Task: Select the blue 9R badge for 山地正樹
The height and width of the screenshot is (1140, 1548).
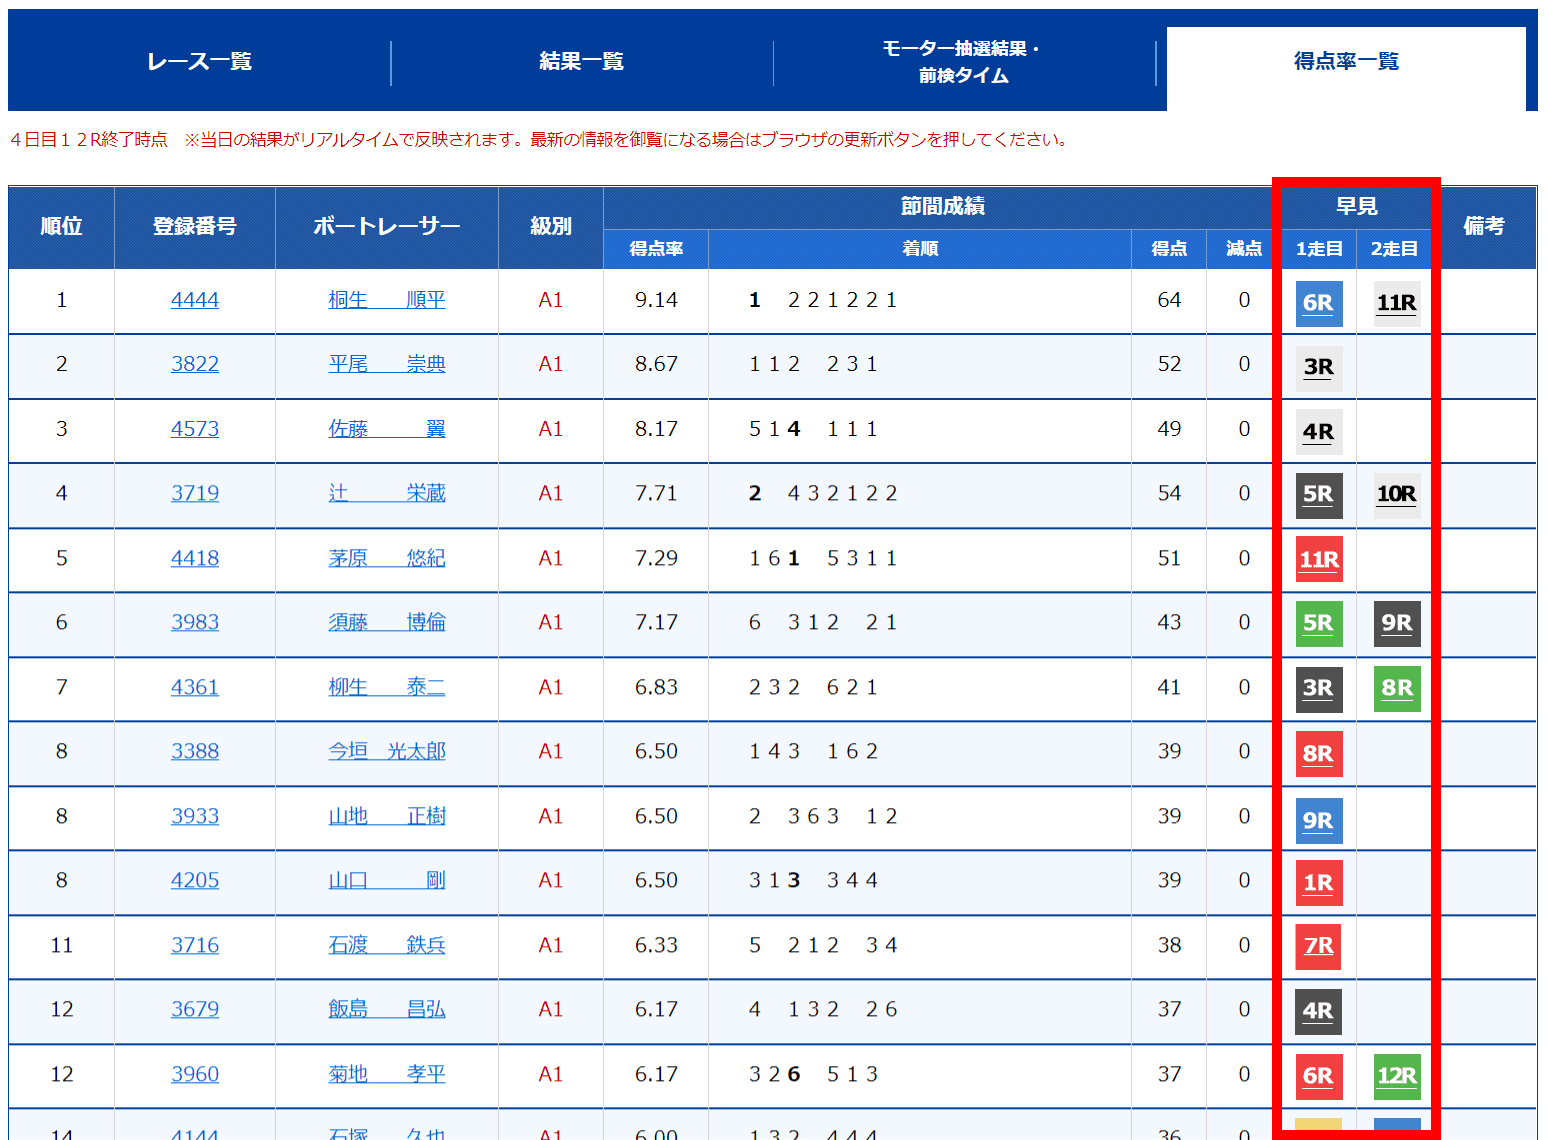Action: pos(1318,818)
